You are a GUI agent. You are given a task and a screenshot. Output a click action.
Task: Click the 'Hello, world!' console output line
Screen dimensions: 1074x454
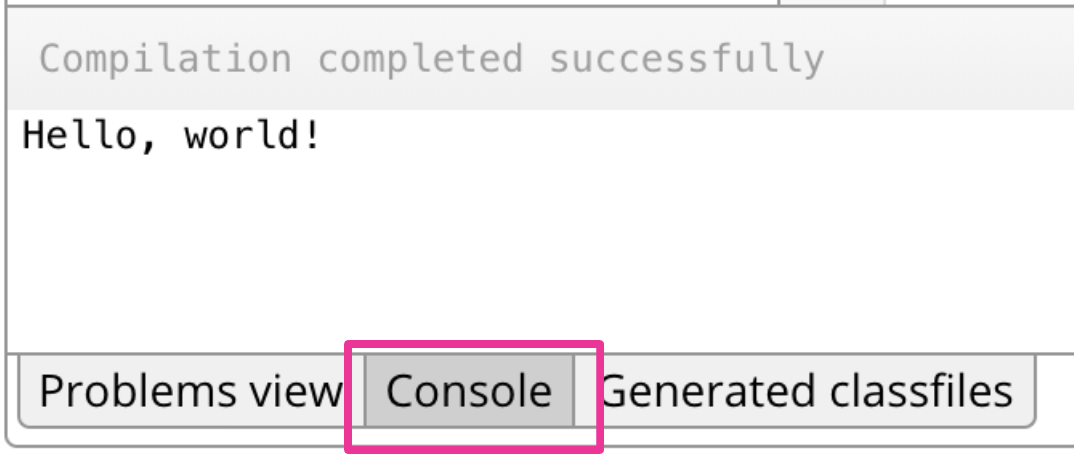click(172, 135)
